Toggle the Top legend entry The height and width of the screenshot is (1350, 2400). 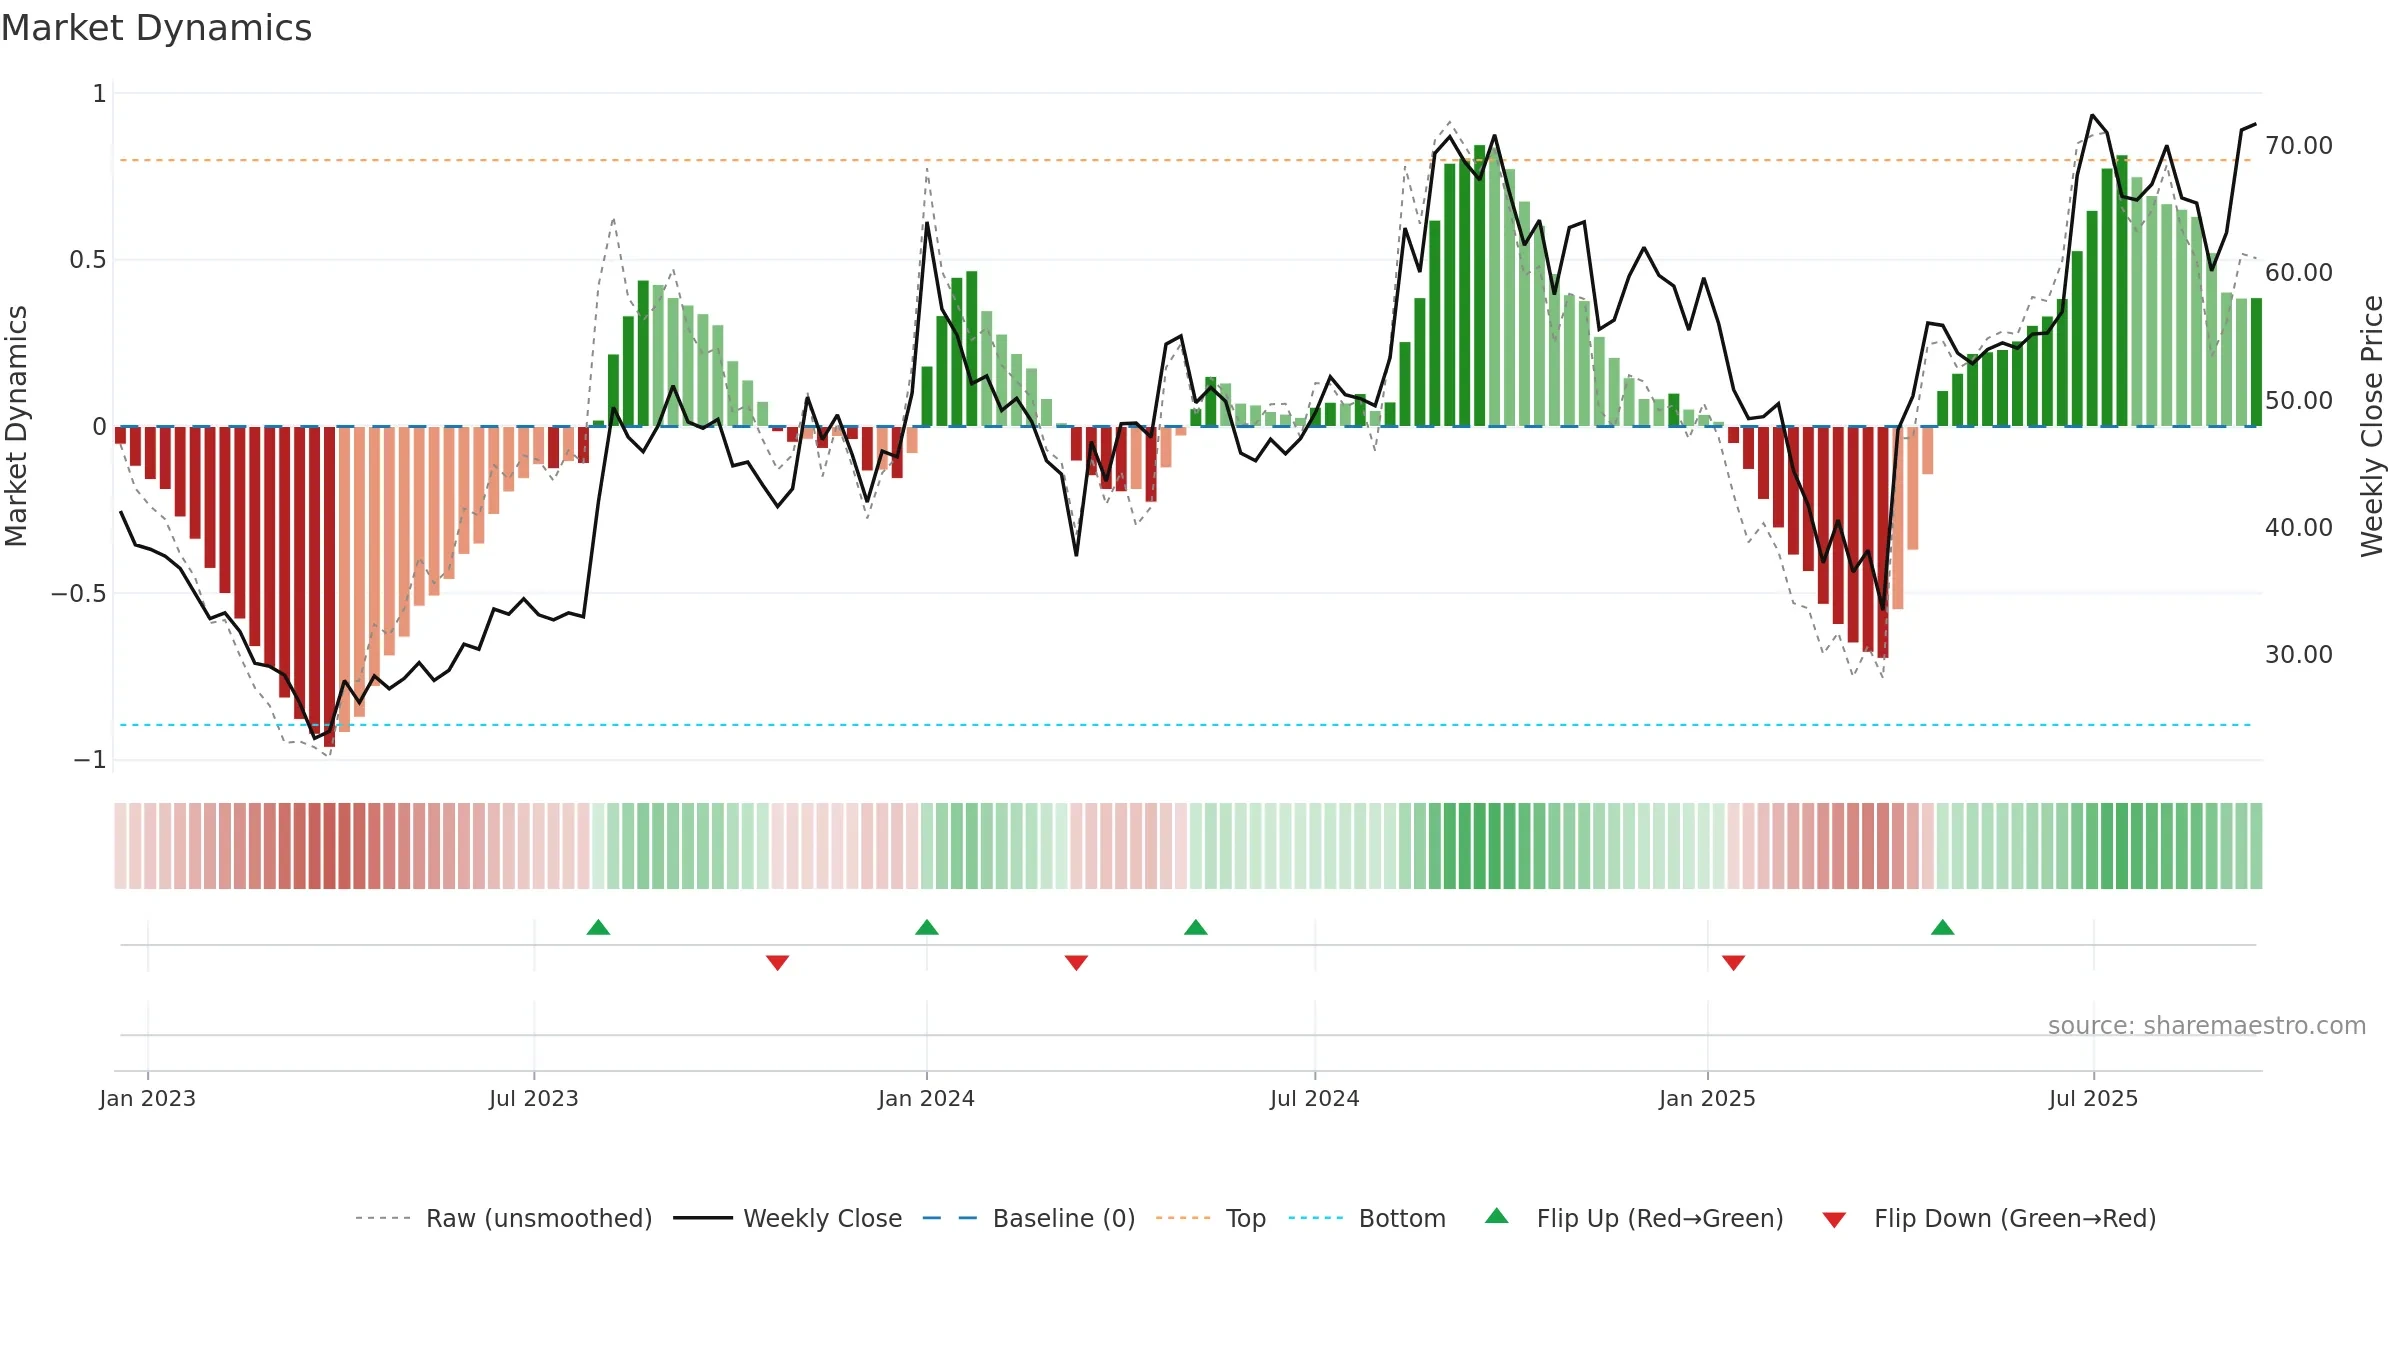[x=1211, y=1218]
